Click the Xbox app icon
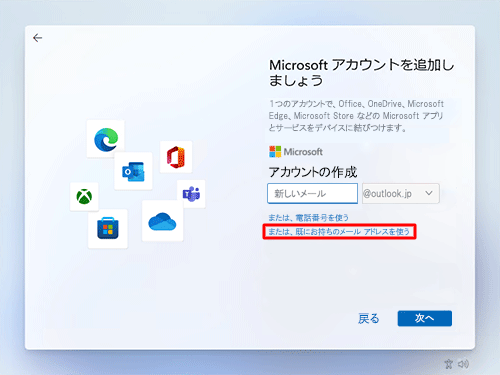The width and height of the screenshot is (500, 375). point(84,197)
